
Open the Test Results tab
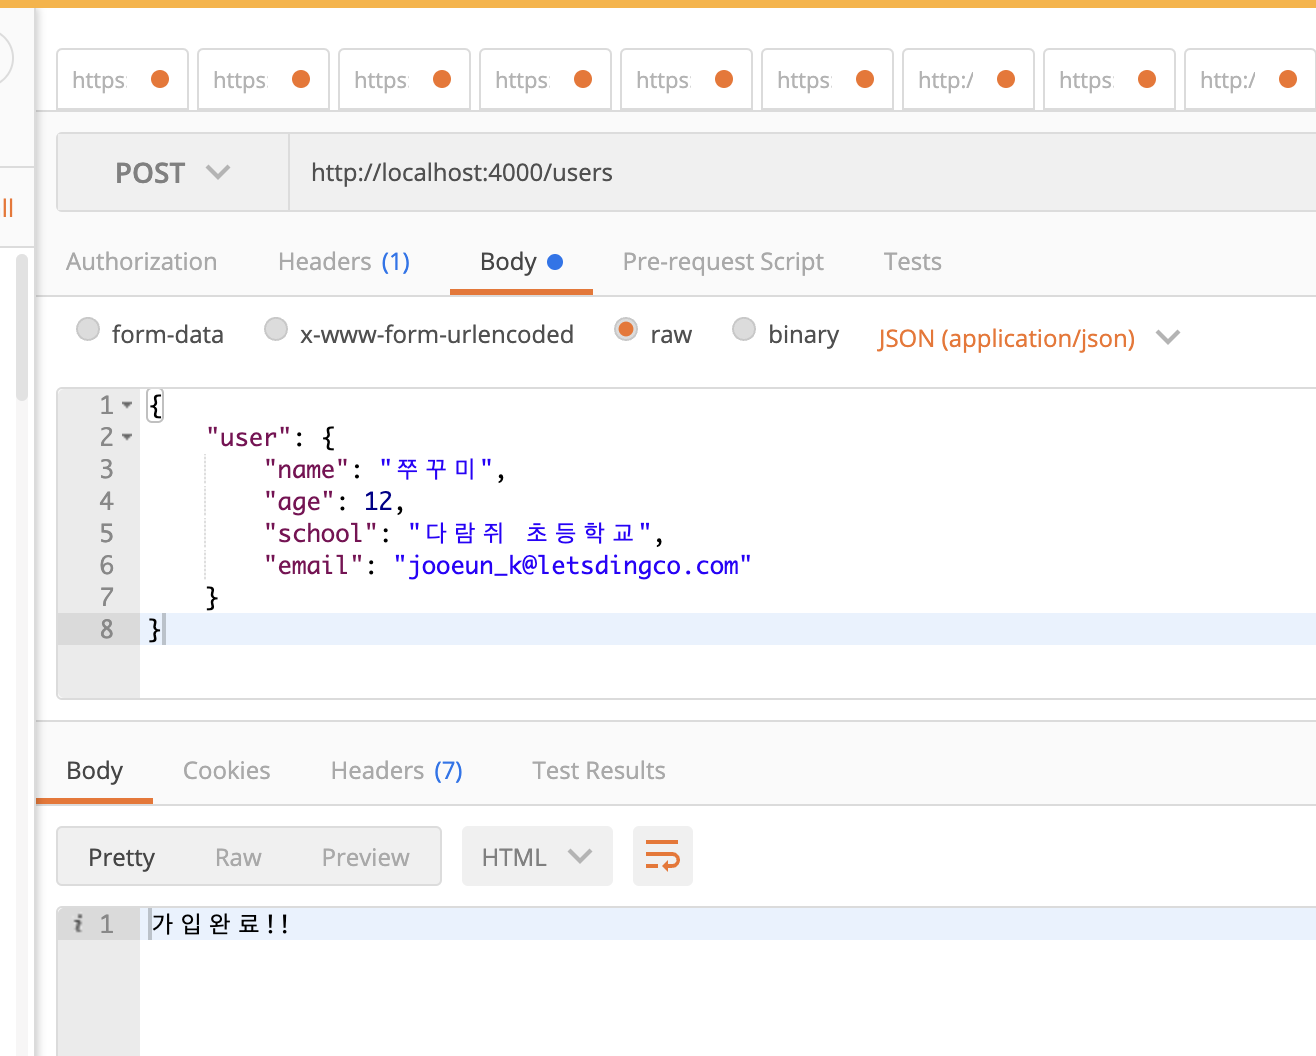pos(598,771)
